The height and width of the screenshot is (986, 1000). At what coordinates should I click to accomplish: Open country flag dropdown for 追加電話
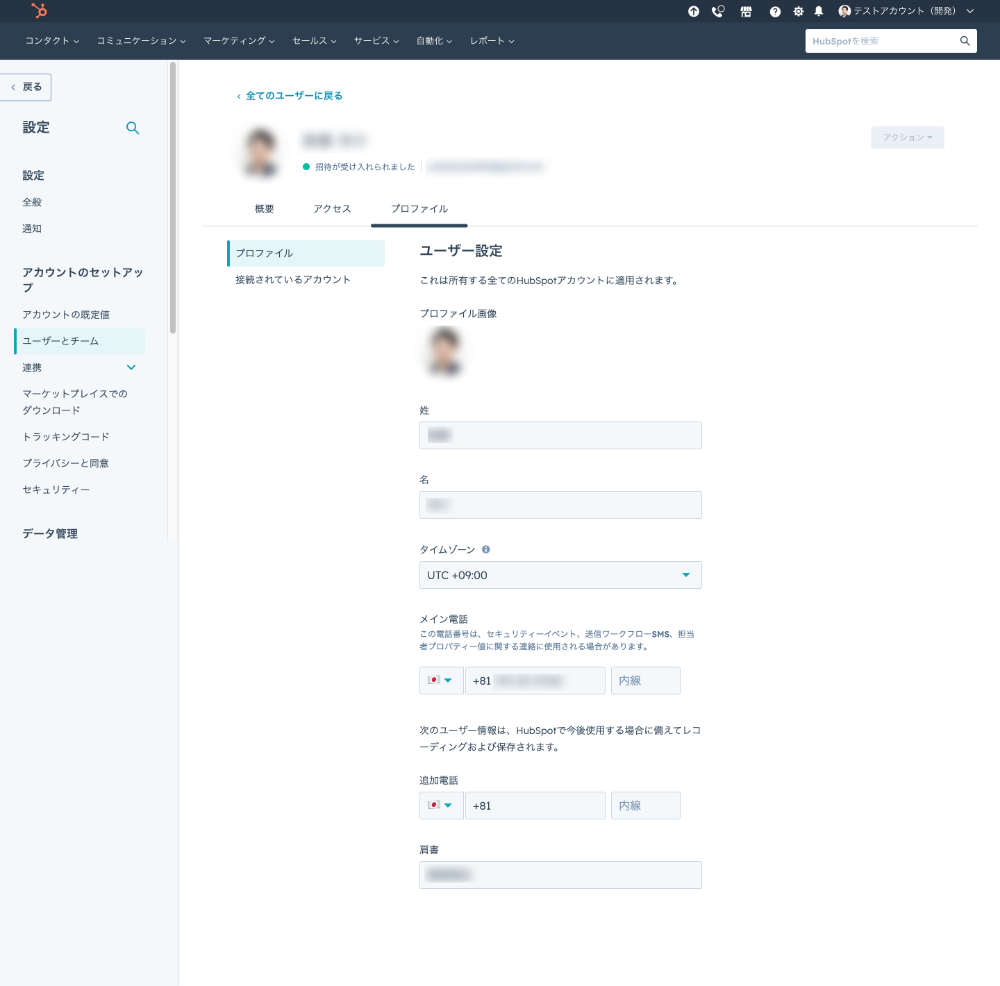(441, 806)
